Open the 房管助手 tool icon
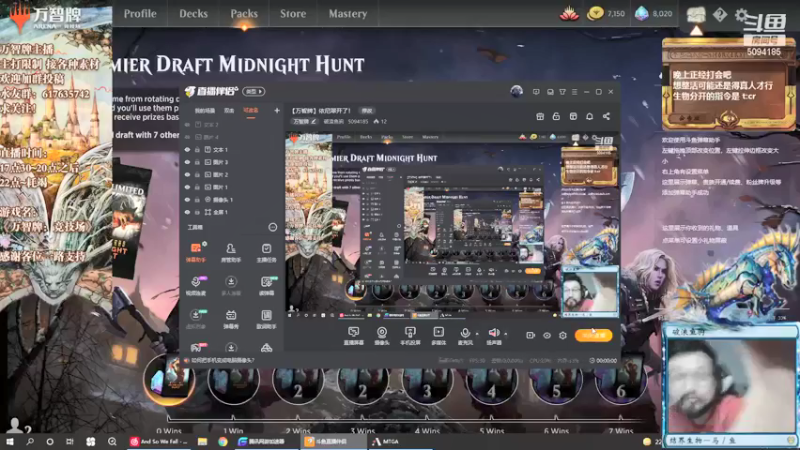Screen dimensions: 800x450 tap(231, 252)
